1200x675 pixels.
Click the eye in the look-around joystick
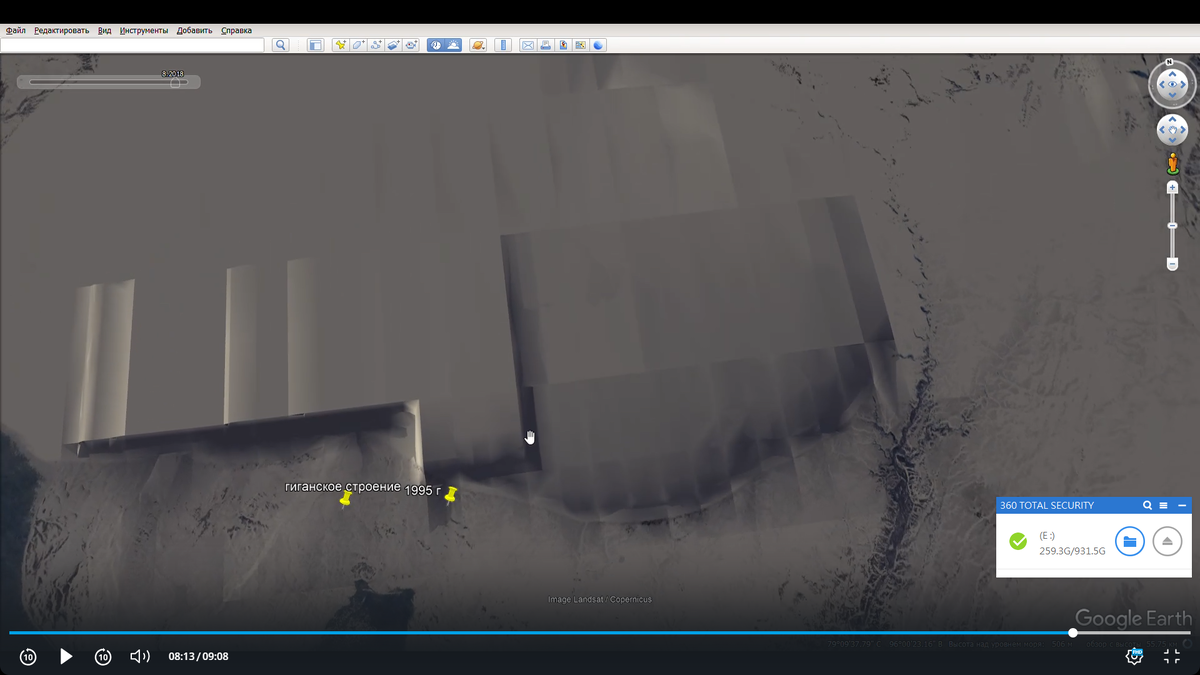[x=1172, y=85]
